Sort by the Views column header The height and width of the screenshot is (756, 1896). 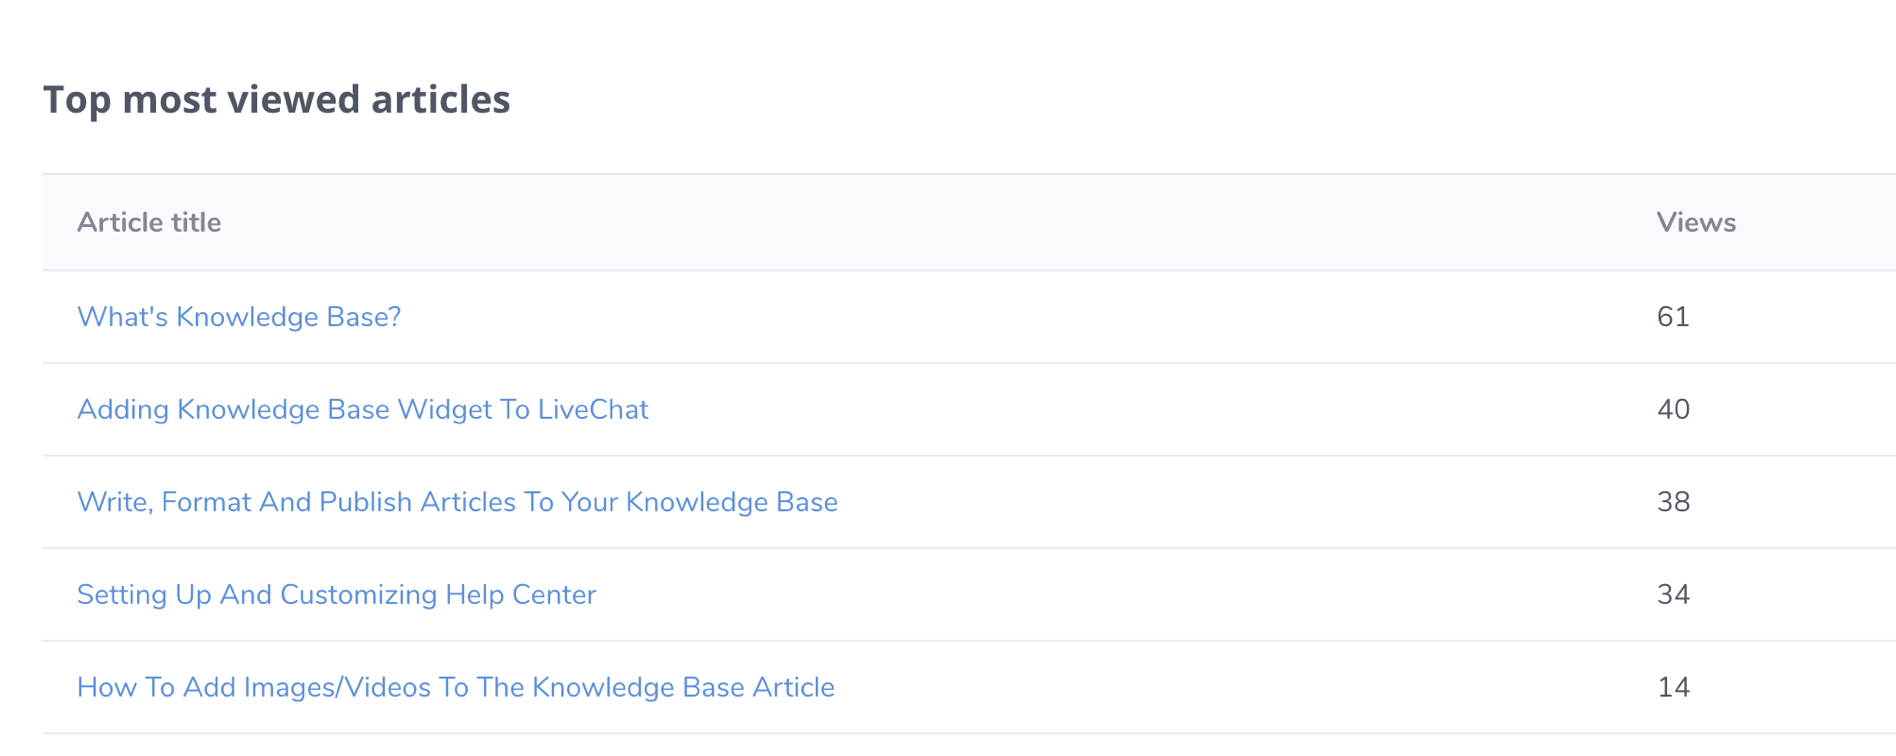click(1696, 222)
